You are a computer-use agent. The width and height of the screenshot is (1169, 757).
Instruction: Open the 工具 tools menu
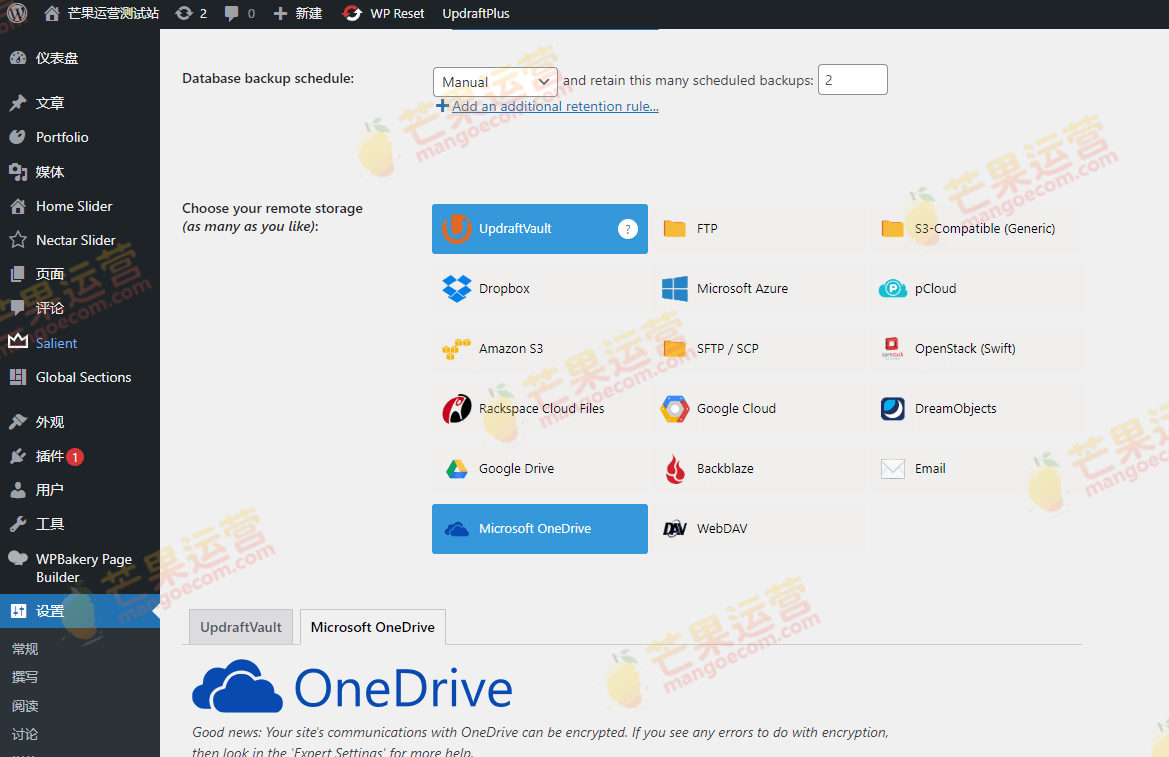point(80,524)
